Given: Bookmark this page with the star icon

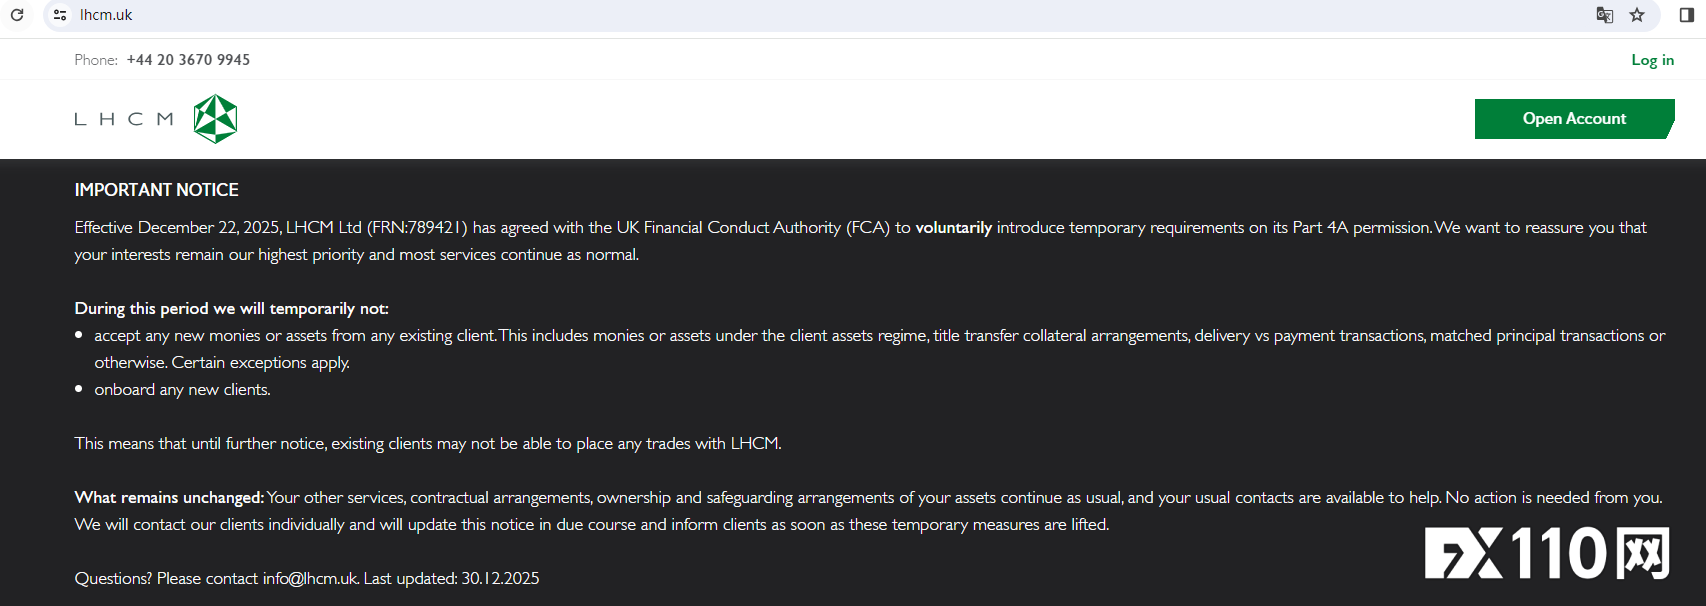Looking at the screenshot, I should tap(1637, 15).
